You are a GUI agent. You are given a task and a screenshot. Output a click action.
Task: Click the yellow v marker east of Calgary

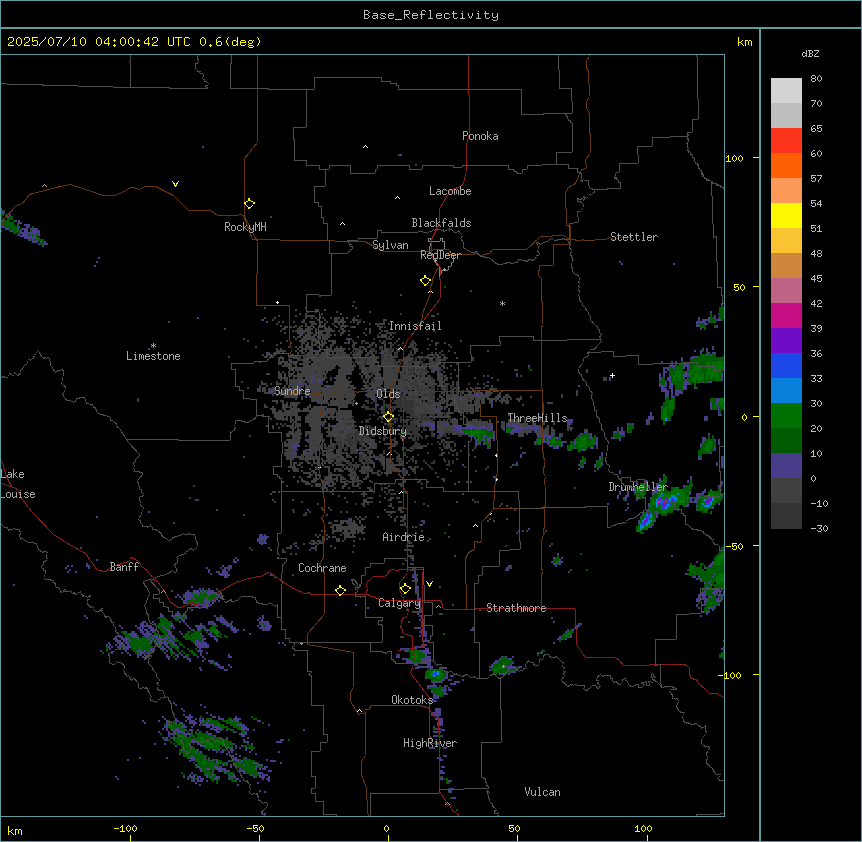coord(429,584)
